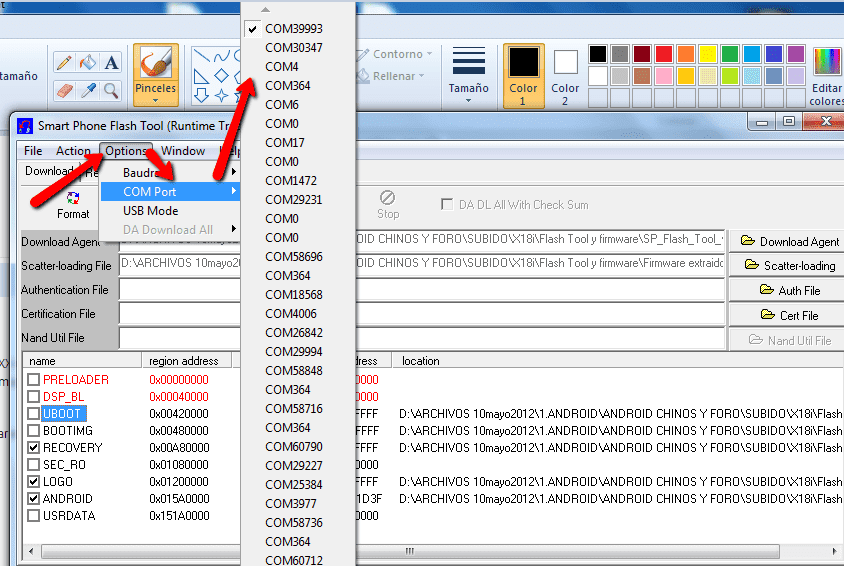Uncheck the RECOVERY checkbox
This screenshot has width=844, height=566.
coord(33,448)
